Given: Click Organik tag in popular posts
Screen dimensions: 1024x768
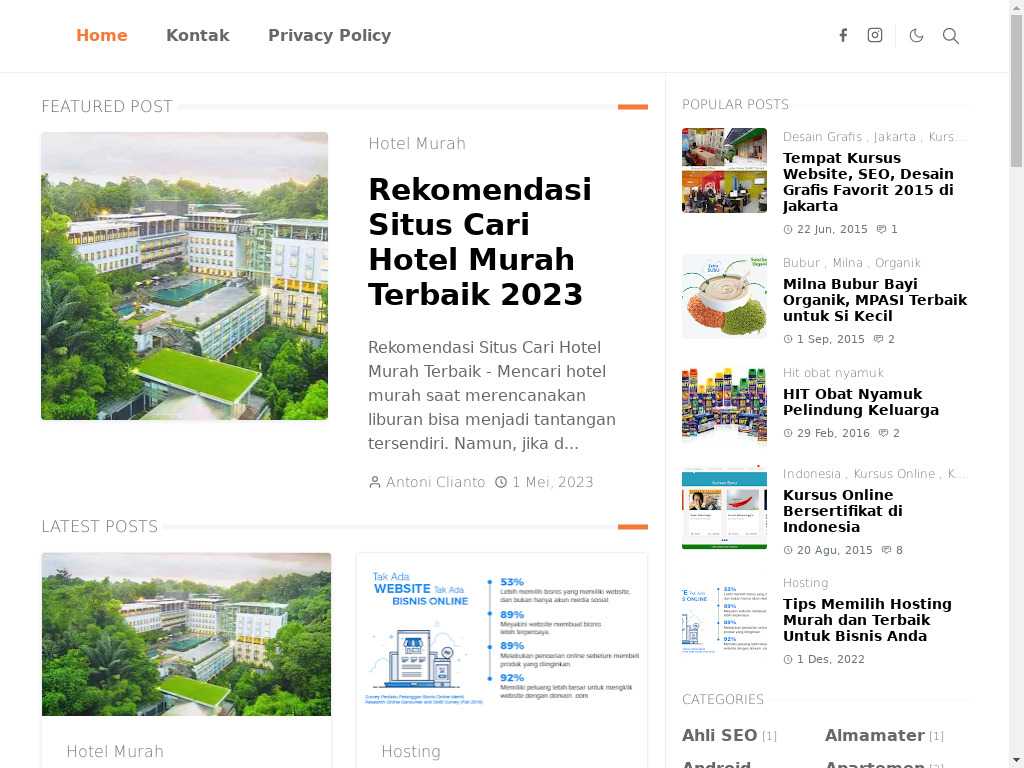Looking at the screenshot, I should click(897, 263).
